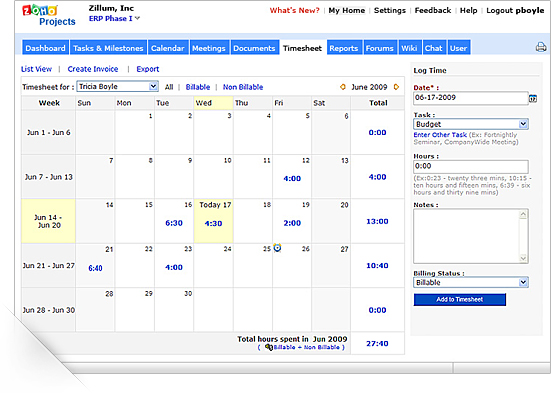
Task: Click the Add to Timesheet button
Action: [460, 299]
